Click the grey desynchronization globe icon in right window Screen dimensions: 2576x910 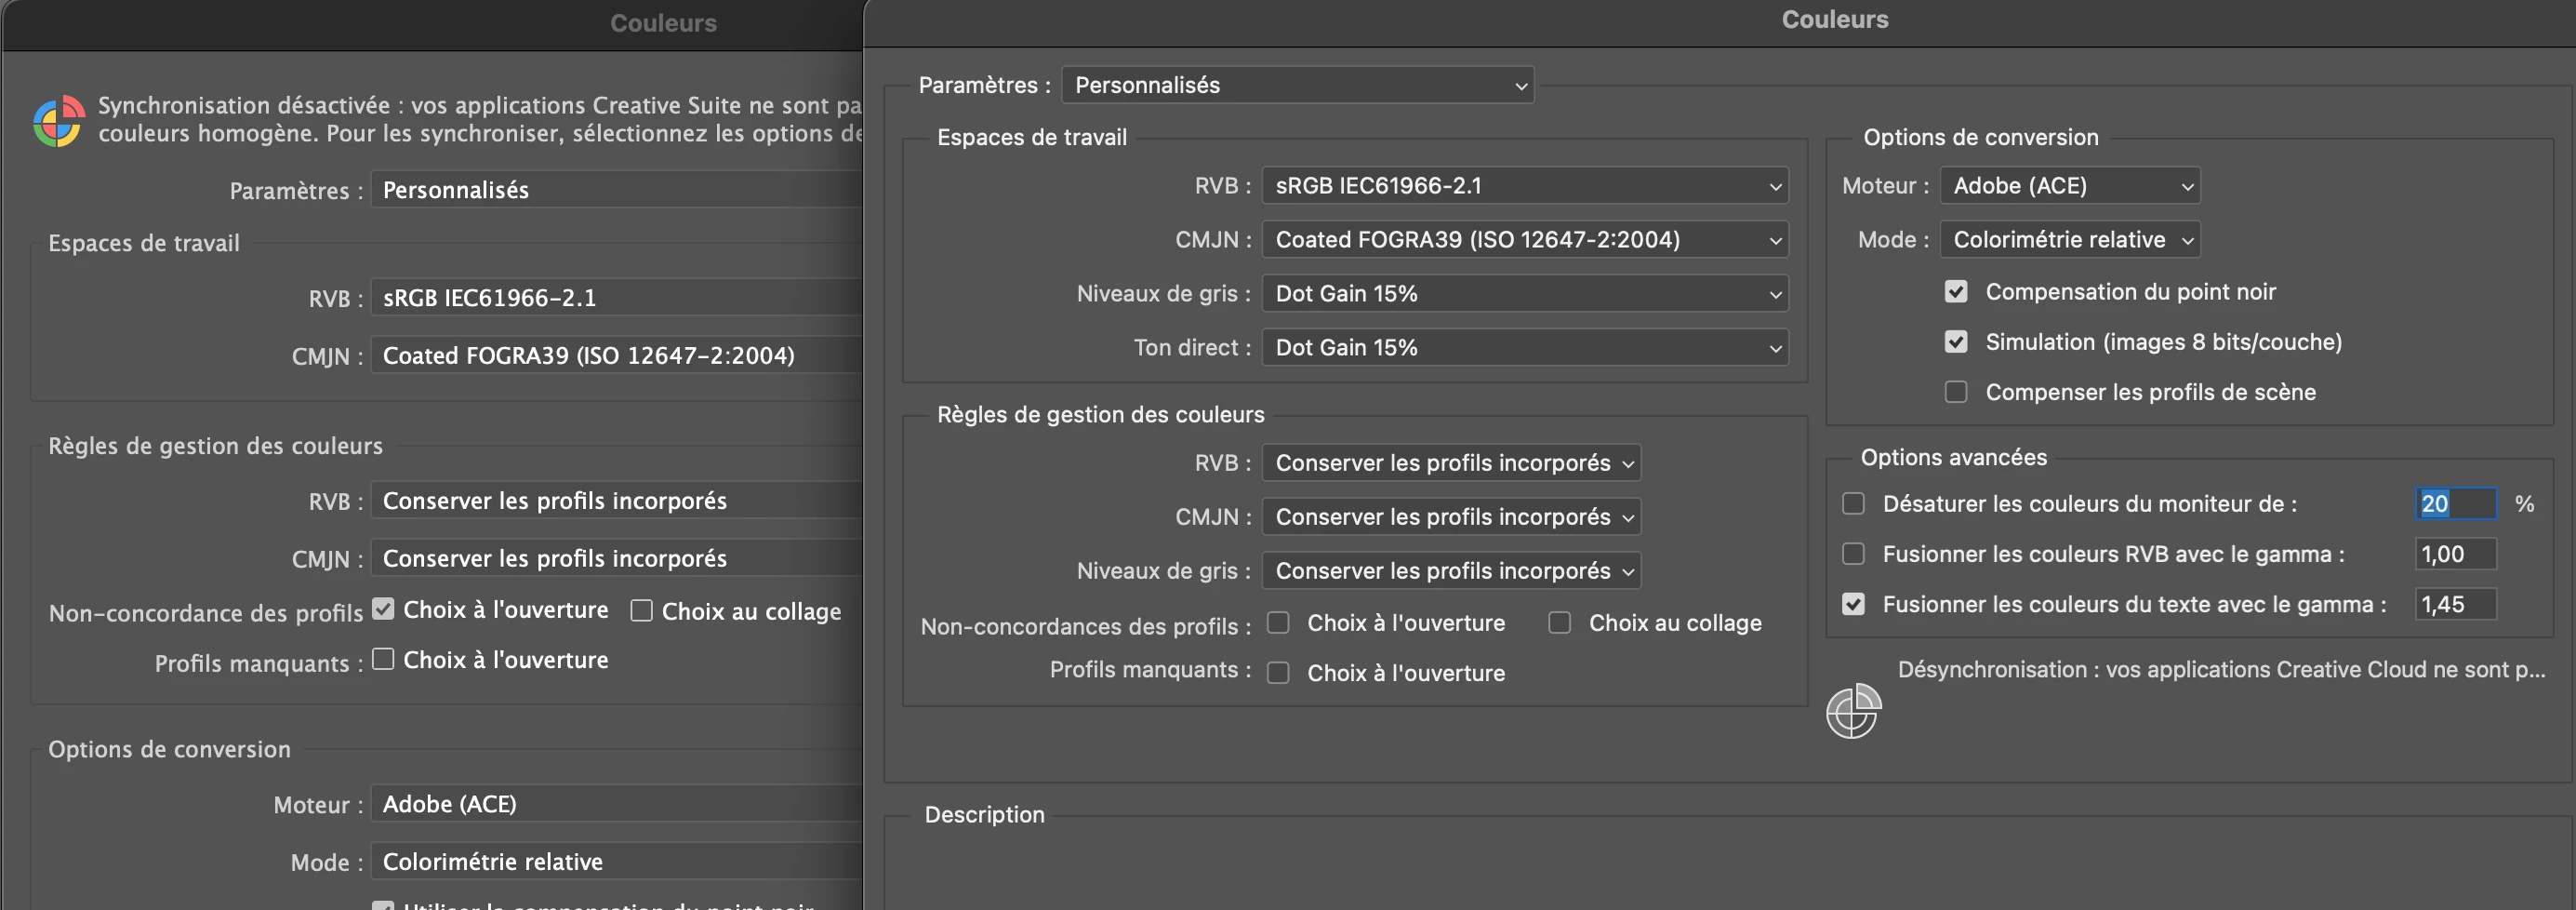tap(1853, 711)
